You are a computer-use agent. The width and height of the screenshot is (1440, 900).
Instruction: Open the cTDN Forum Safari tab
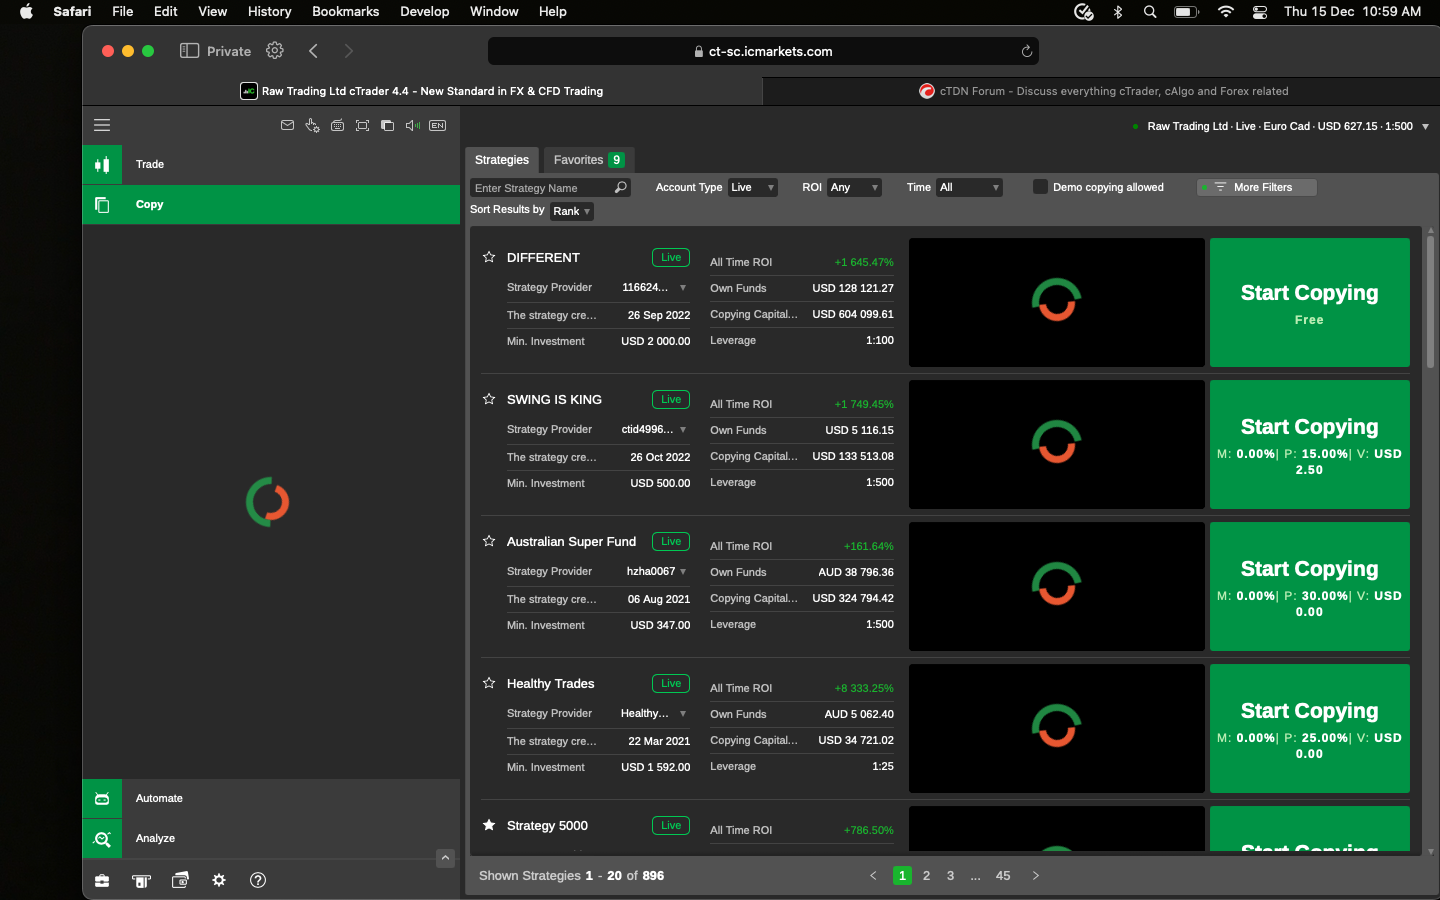point(1102,91)
